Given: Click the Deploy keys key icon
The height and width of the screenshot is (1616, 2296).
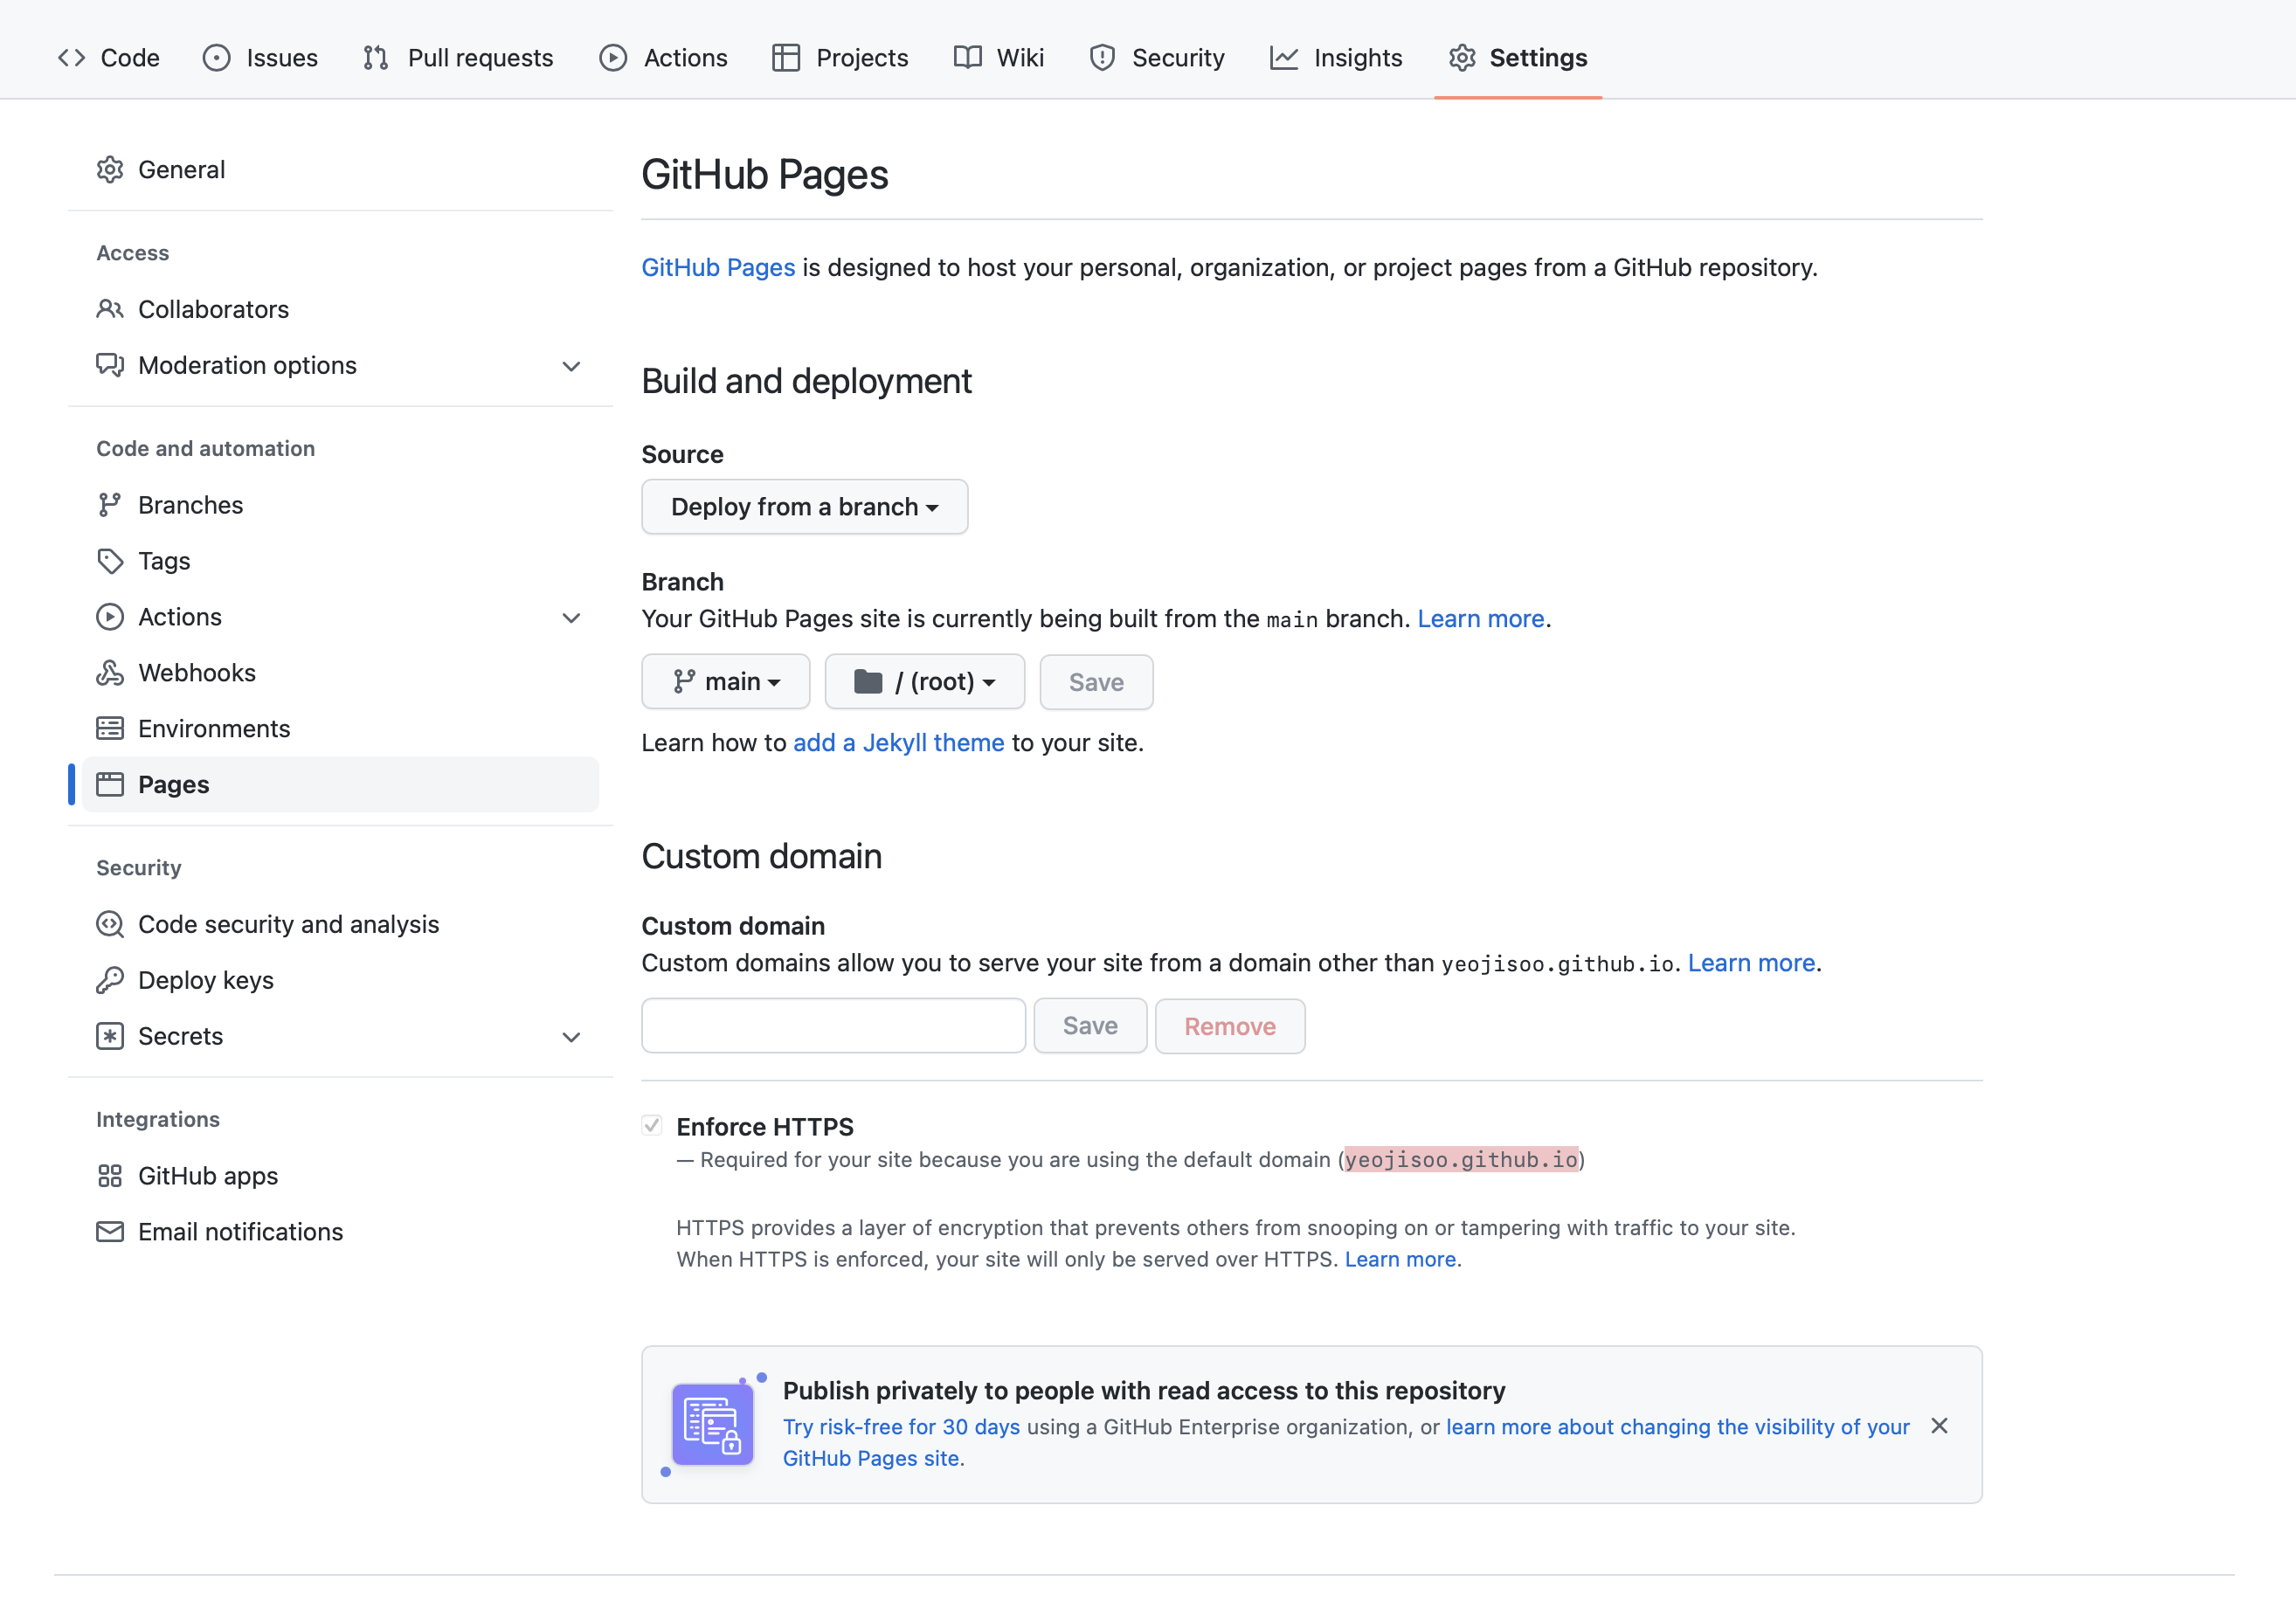Looking at the screenshot, I should [x=110, y=980].
